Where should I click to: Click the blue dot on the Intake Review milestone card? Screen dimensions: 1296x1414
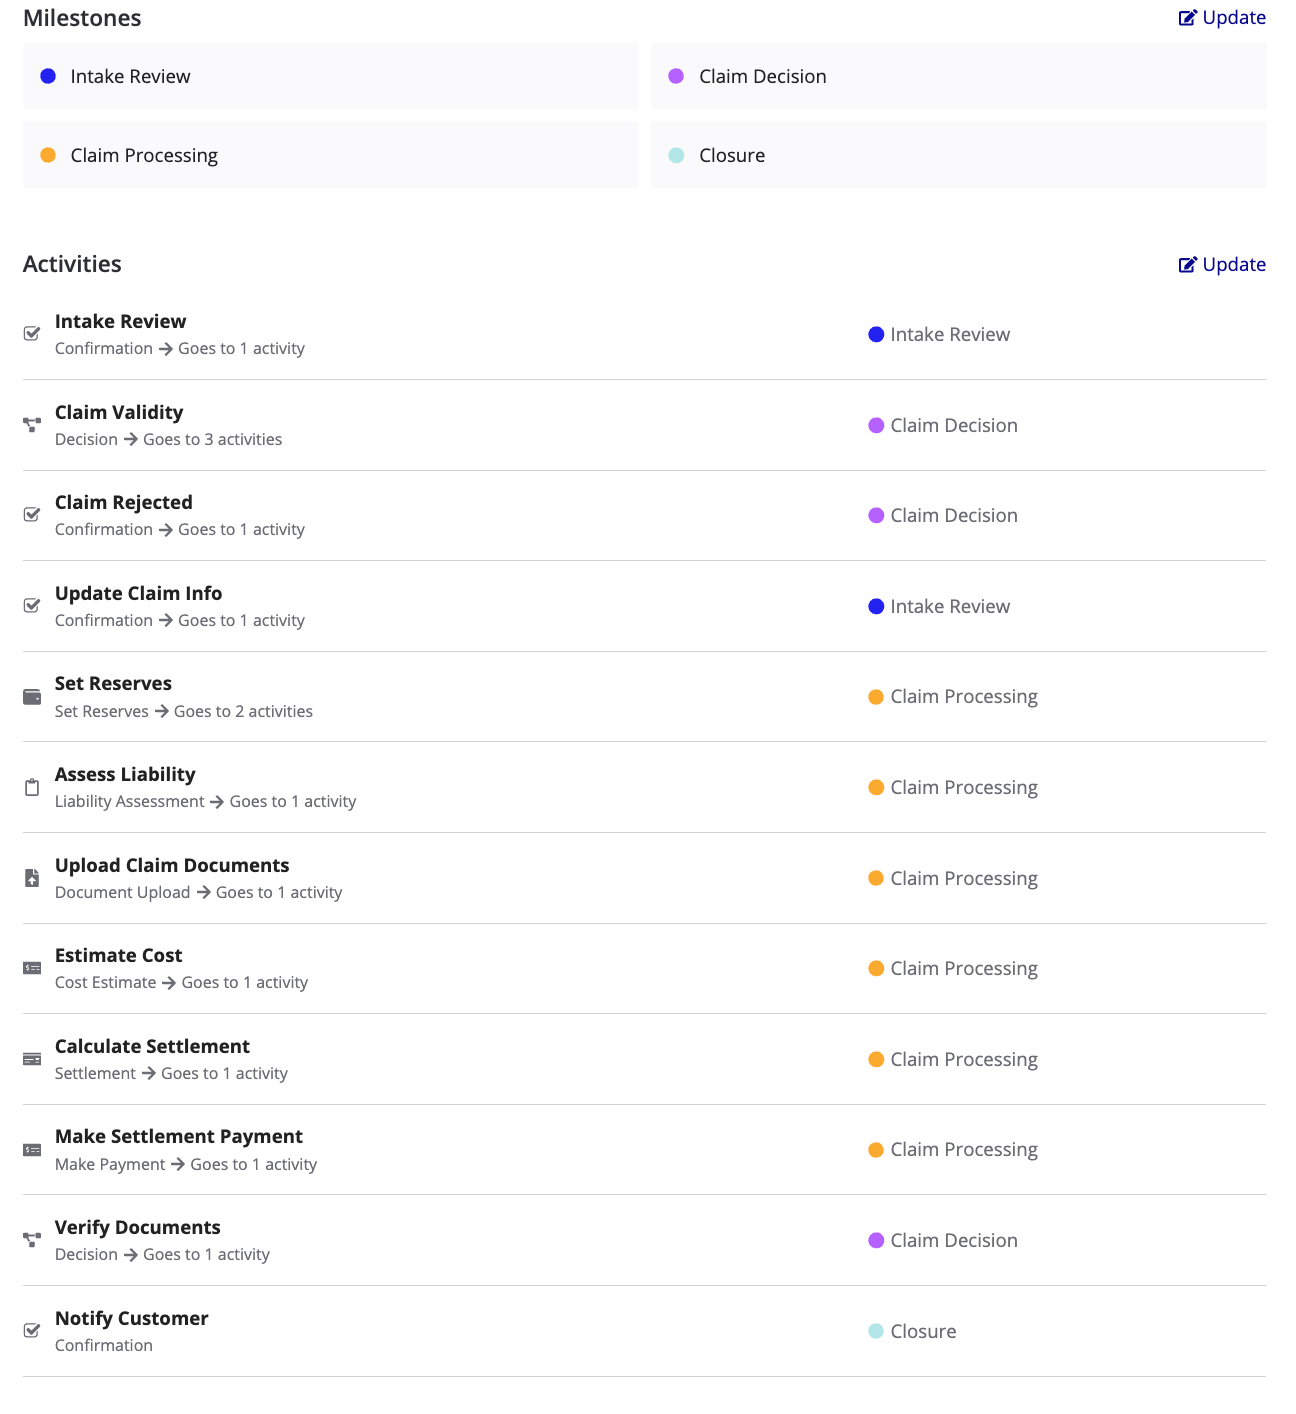[48, 76]
